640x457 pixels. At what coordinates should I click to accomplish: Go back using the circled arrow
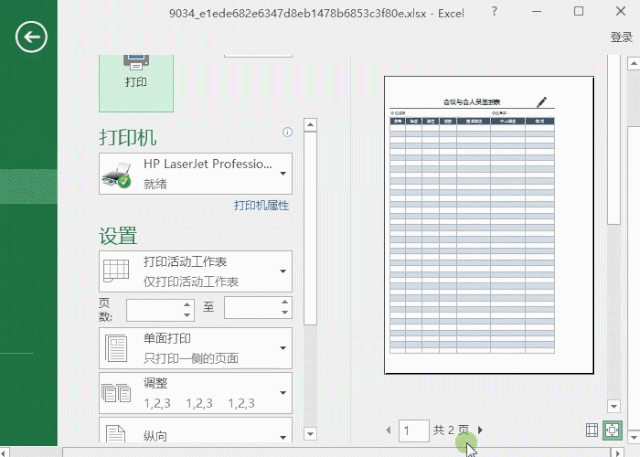click(x=31, y=37)
